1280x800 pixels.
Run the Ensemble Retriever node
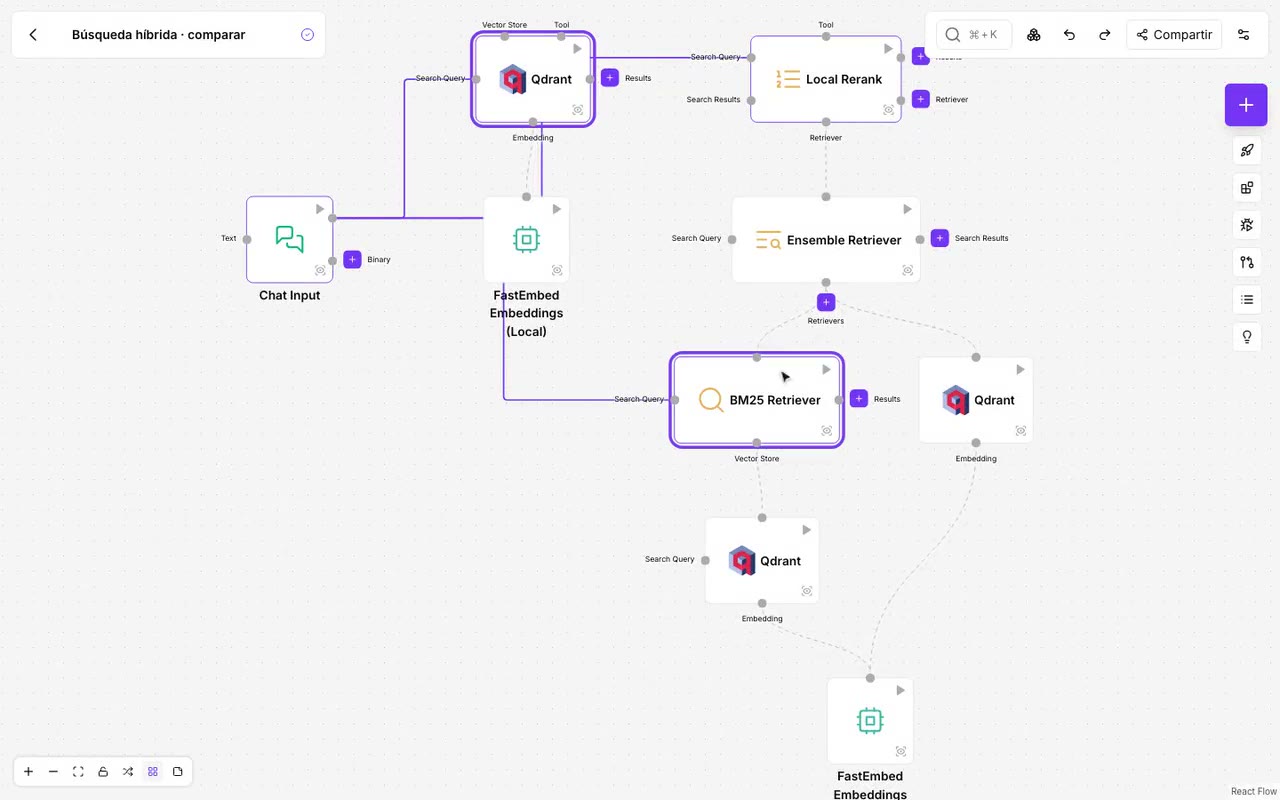point(907,210)
